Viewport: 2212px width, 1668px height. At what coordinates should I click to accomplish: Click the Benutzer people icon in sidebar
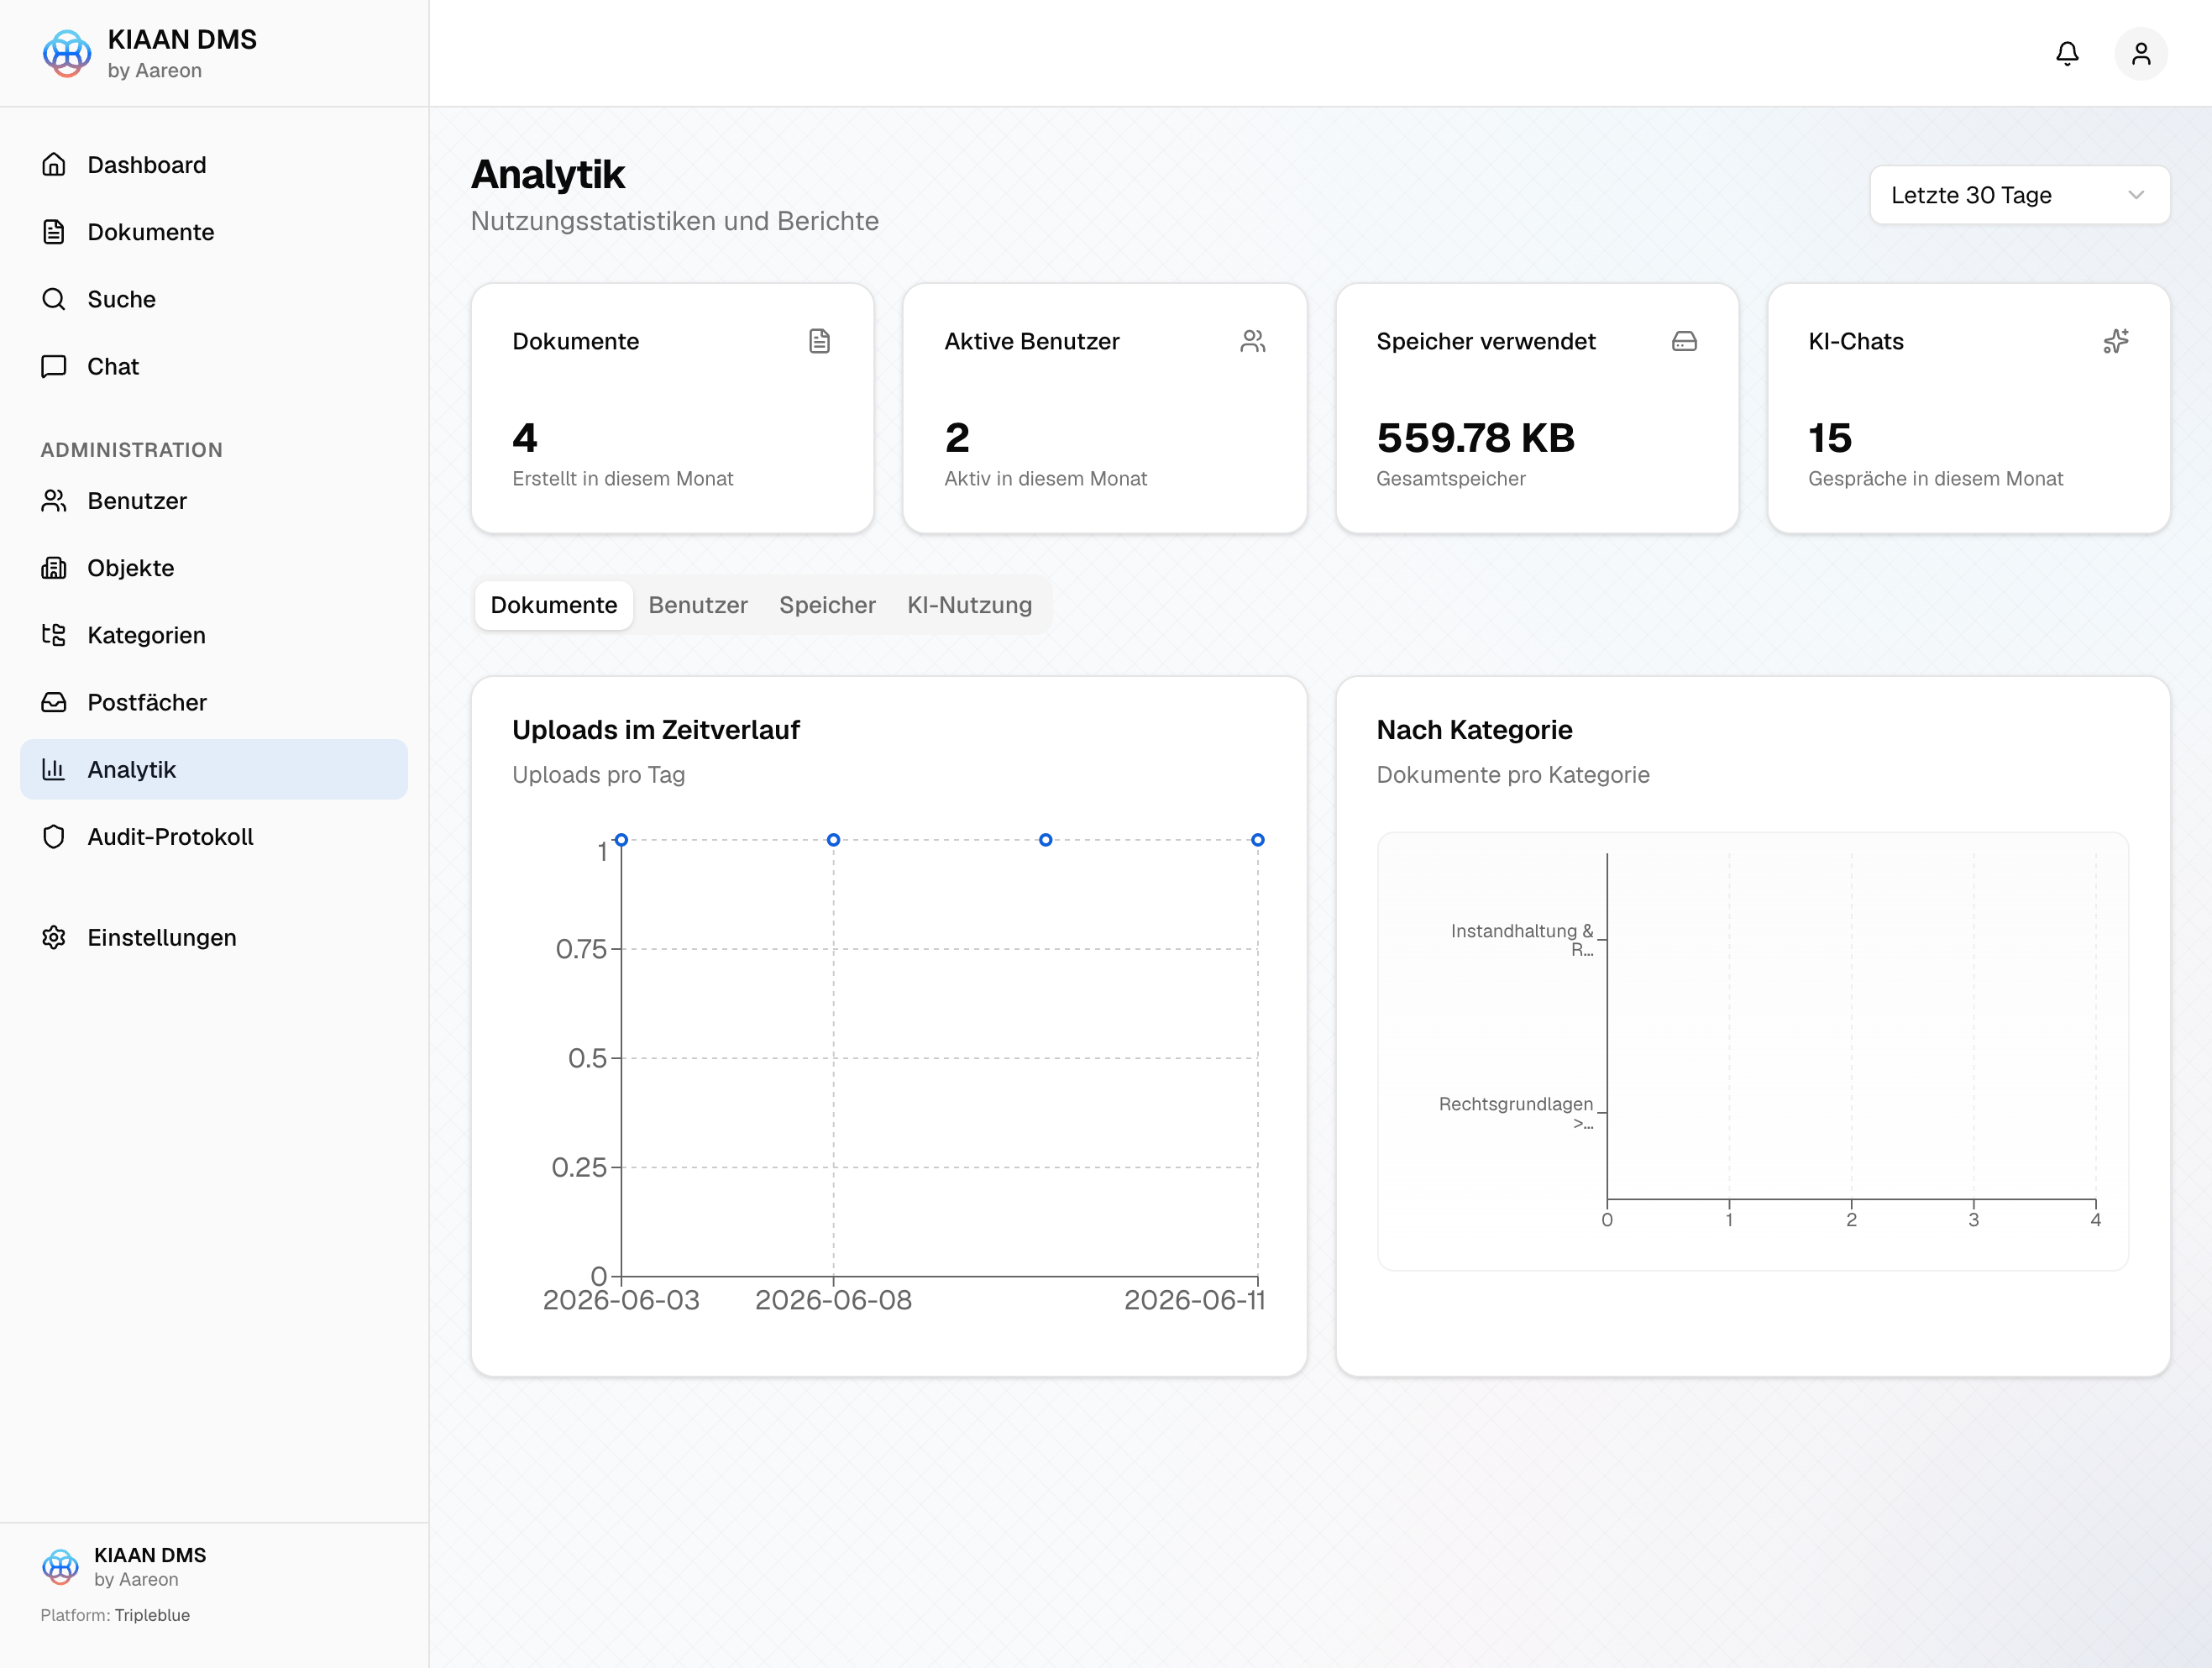[x=54, y=501]
